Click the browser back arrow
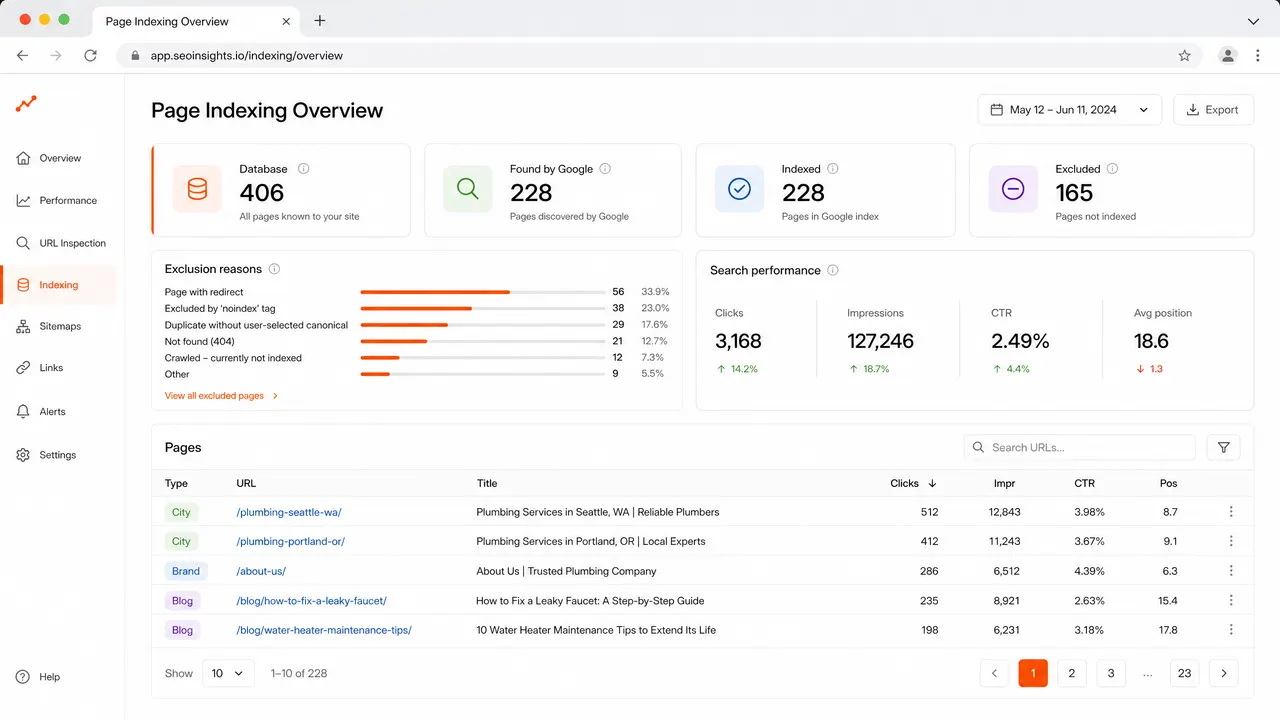 pyautogui.click(x=22, y=56)
